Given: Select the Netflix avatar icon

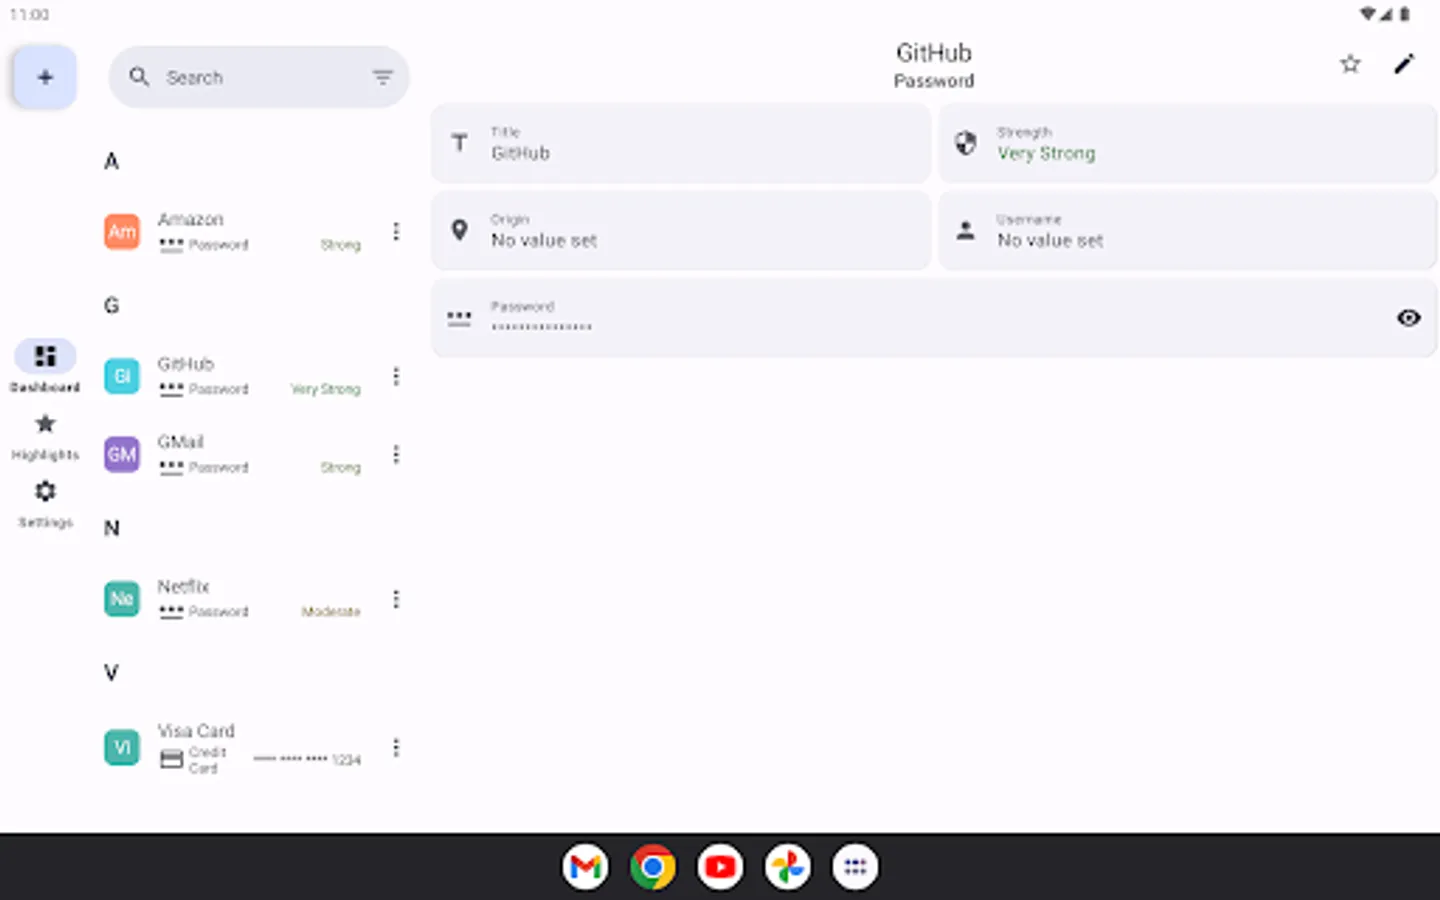Looking at the screenshot, I should pyautogui.click(x=122, y=599).
